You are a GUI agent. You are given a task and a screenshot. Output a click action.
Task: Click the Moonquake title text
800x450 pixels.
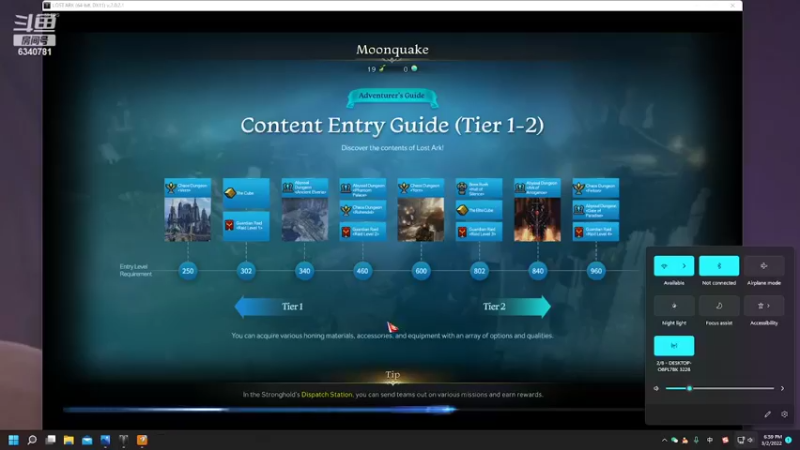(392, 49)
